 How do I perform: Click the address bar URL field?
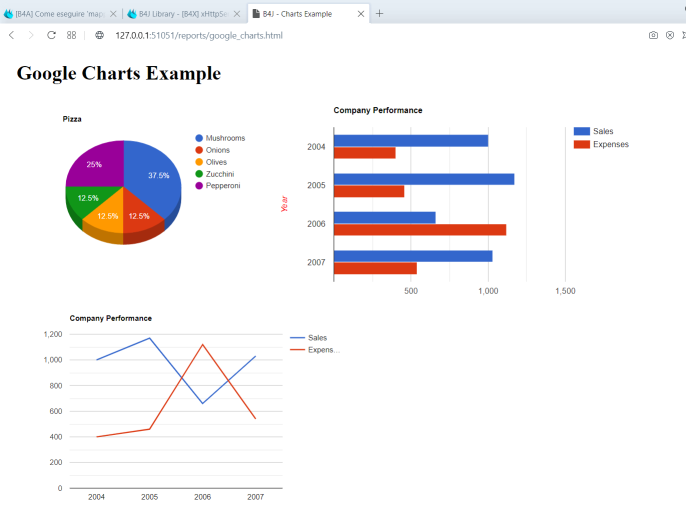tap(199, 35)
